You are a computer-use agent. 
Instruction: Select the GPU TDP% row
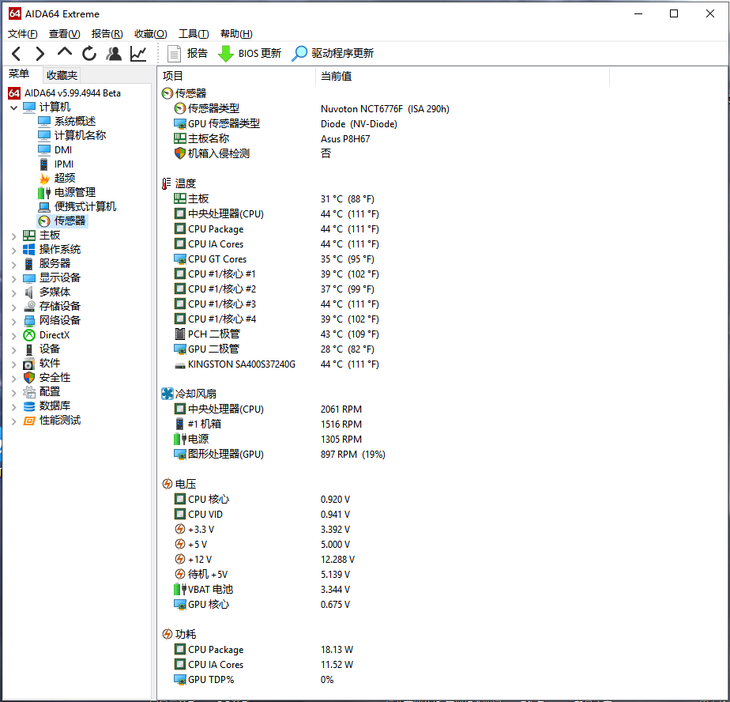pyautogui.click(x=254, y=680)
